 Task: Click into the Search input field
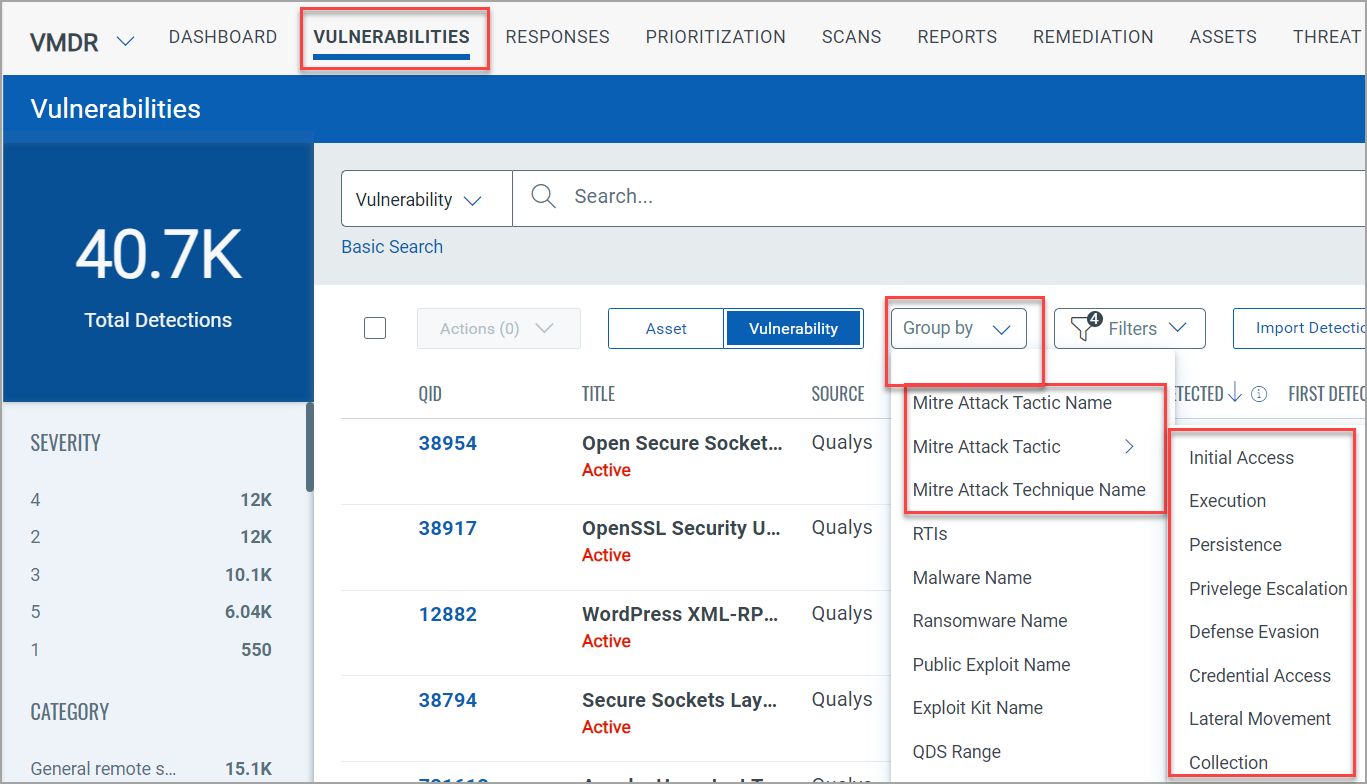pyautogui.click(x=900, y=197)
